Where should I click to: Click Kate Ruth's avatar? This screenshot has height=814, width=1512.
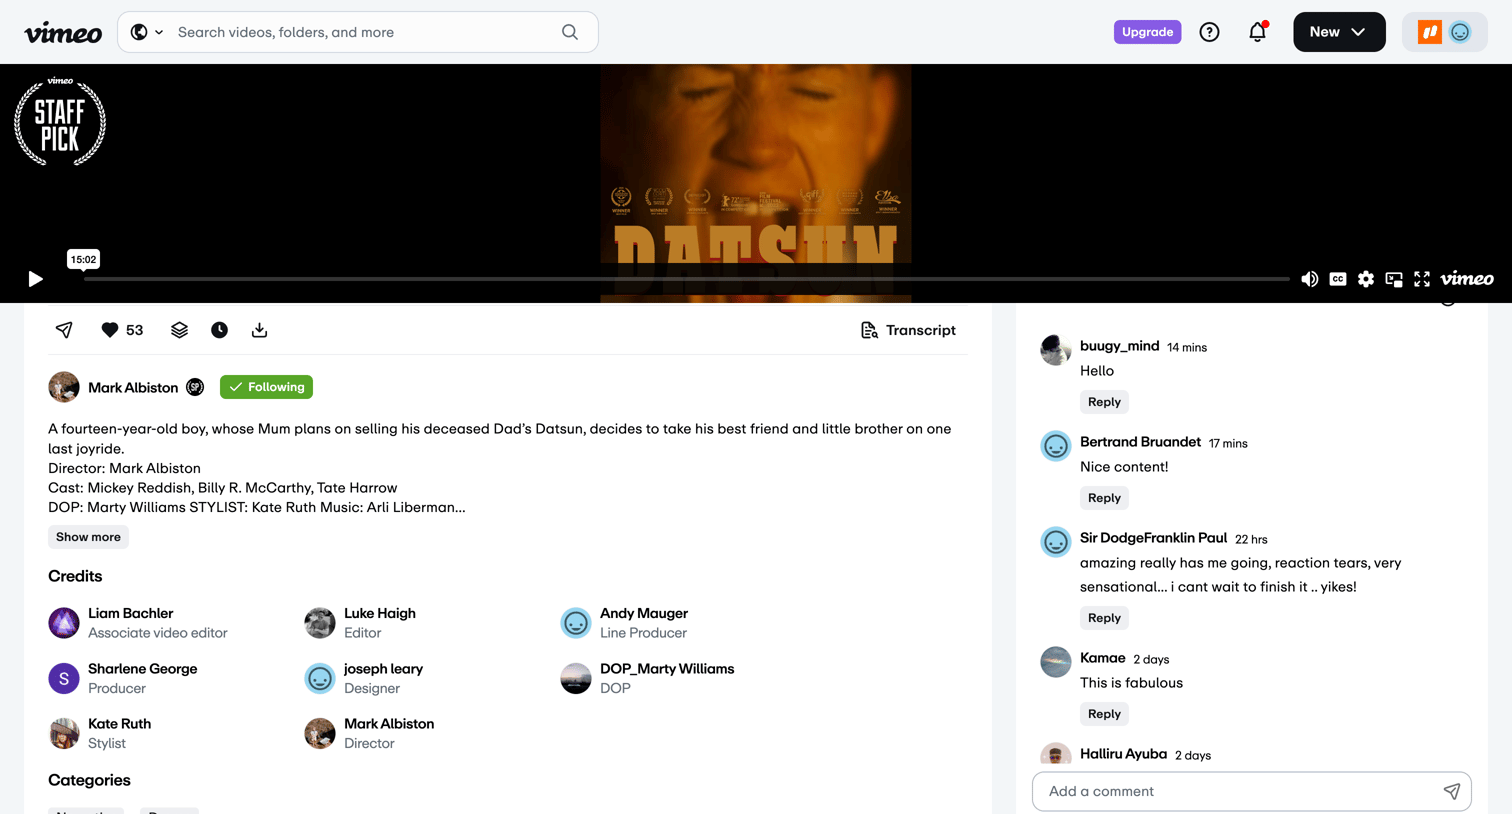pos(64,733)
